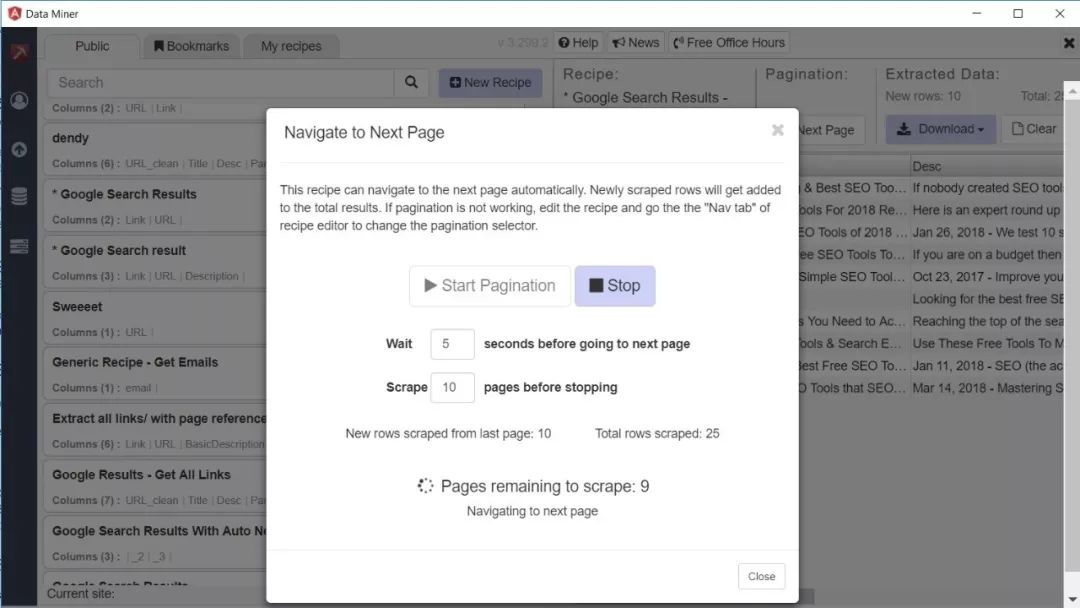Open the Bookmarks tab
The height and width of the screenshot is (608, 1080).
pyautogui.click(x=191, y=46)
